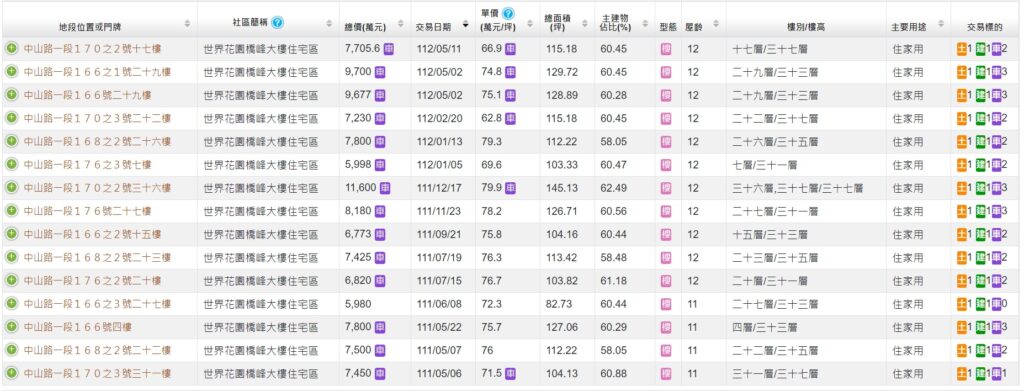Click the 交易標的 column header

pos(984,26)
